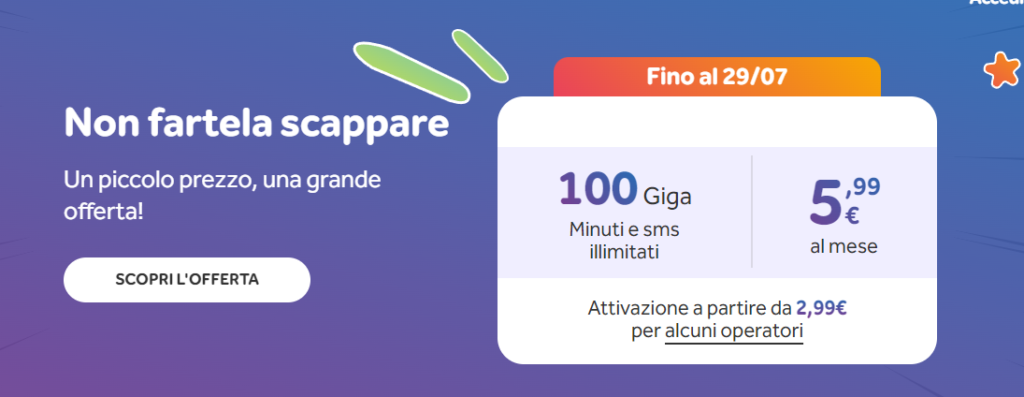Click the Attivazione a partire da text

pyautogui.click(x=690, y=308)
